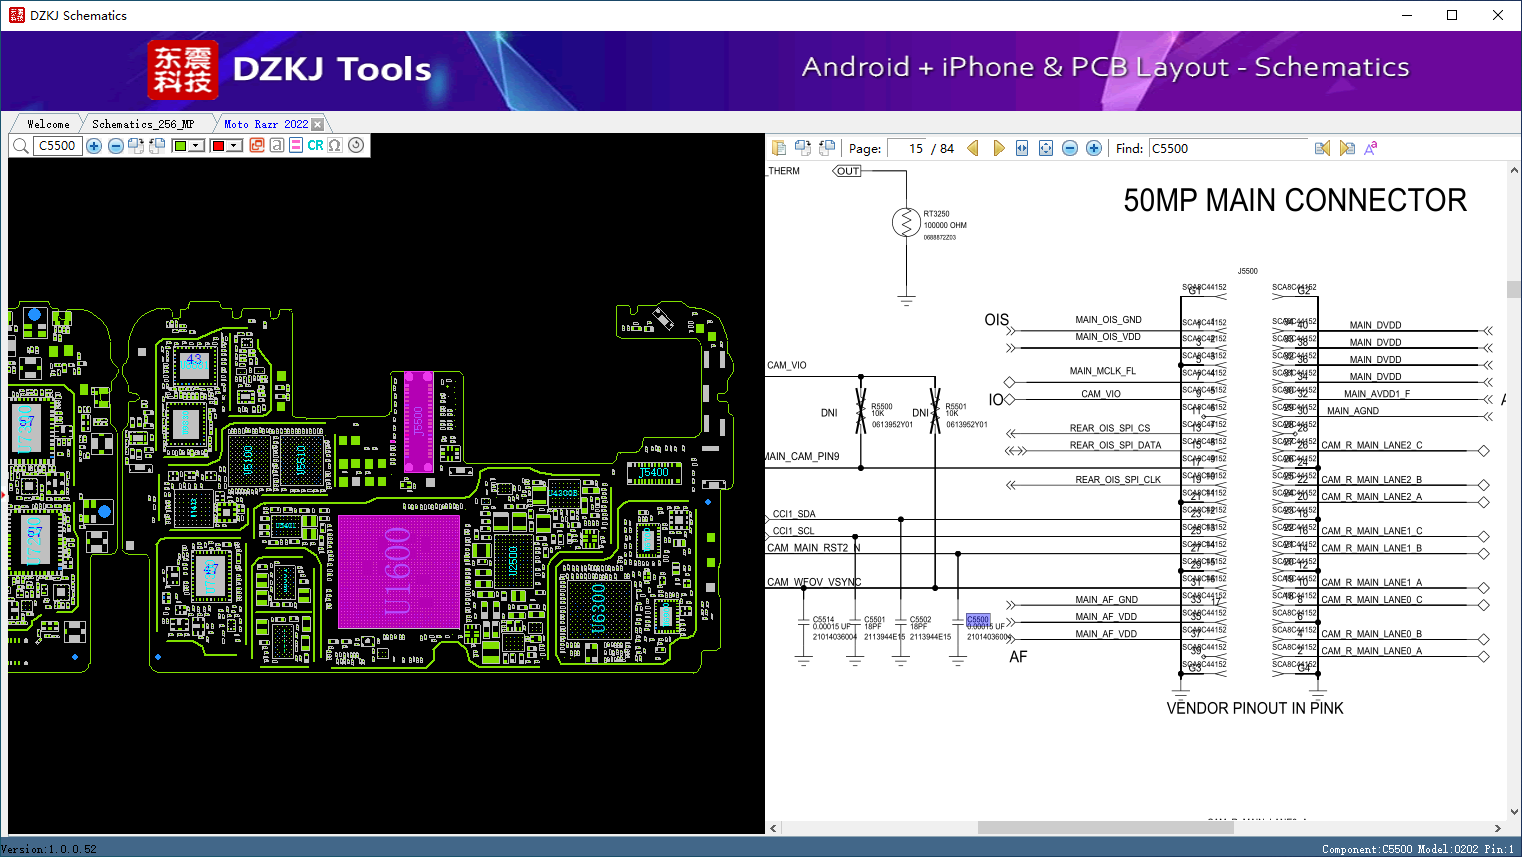Screen dimensions: 1522x857
Task: Click the red color swatch
Action: coord(218,146)
